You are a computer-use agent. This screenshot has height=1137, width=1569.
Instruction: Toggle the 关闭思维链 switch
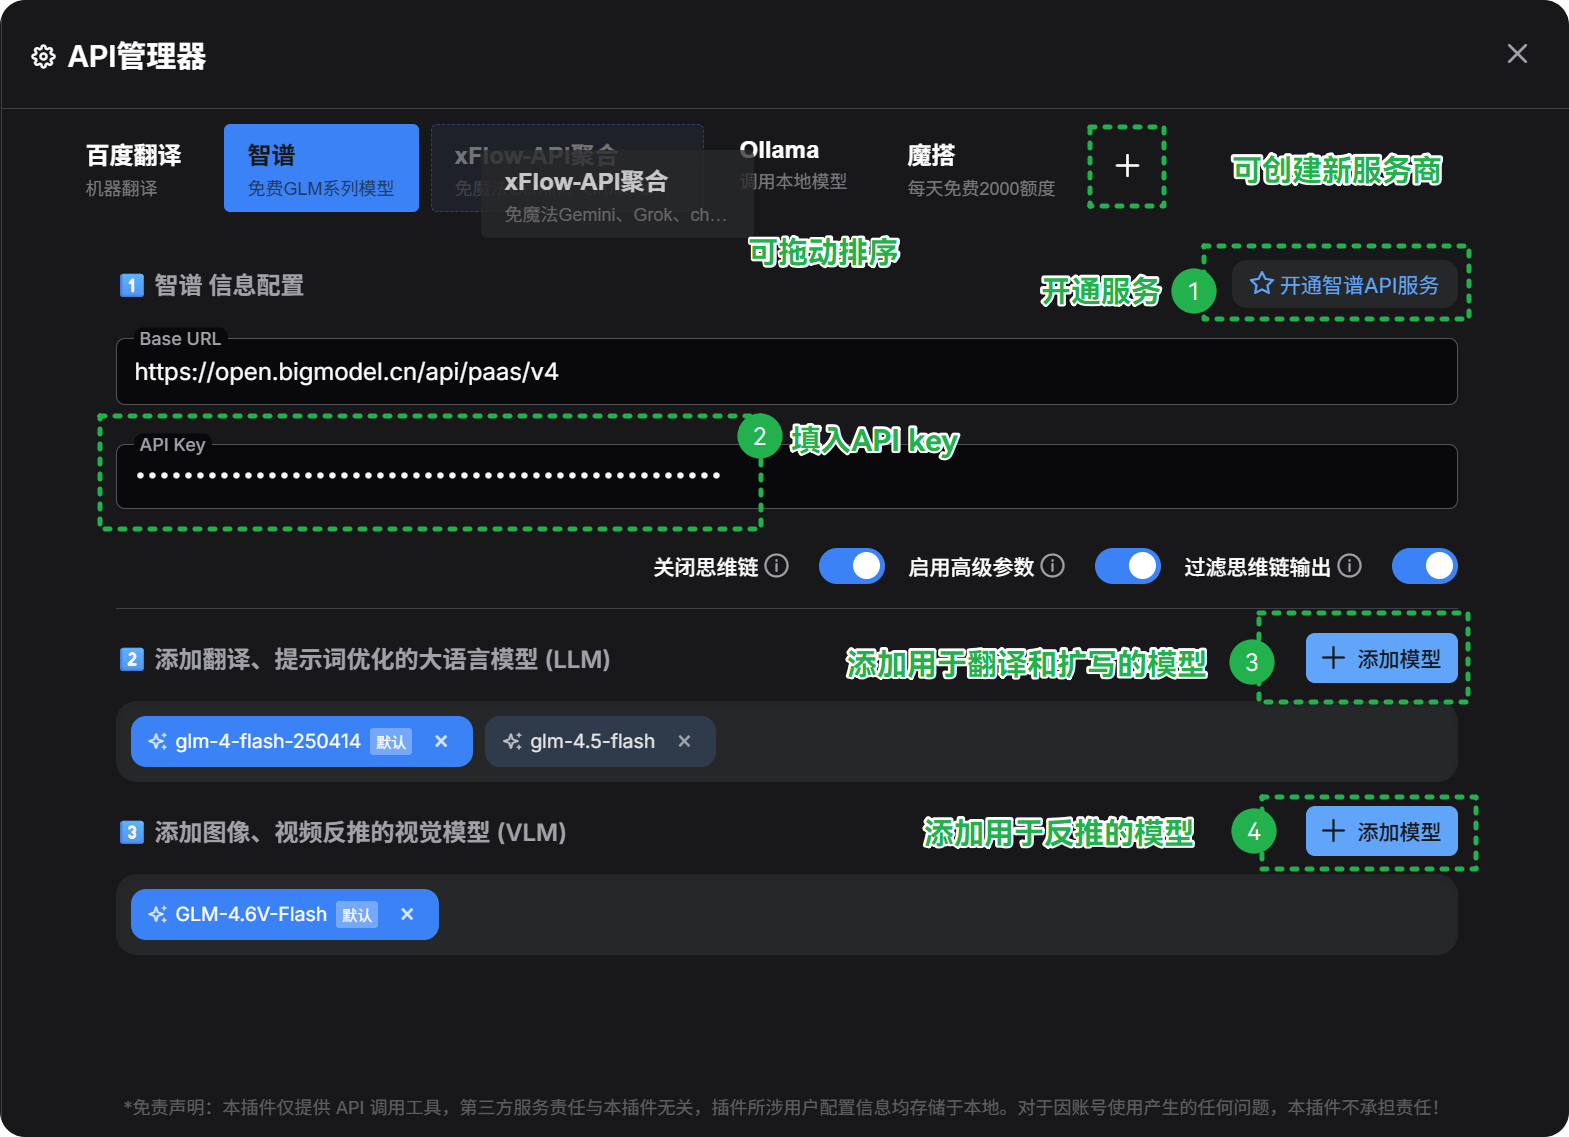[852, 566]
